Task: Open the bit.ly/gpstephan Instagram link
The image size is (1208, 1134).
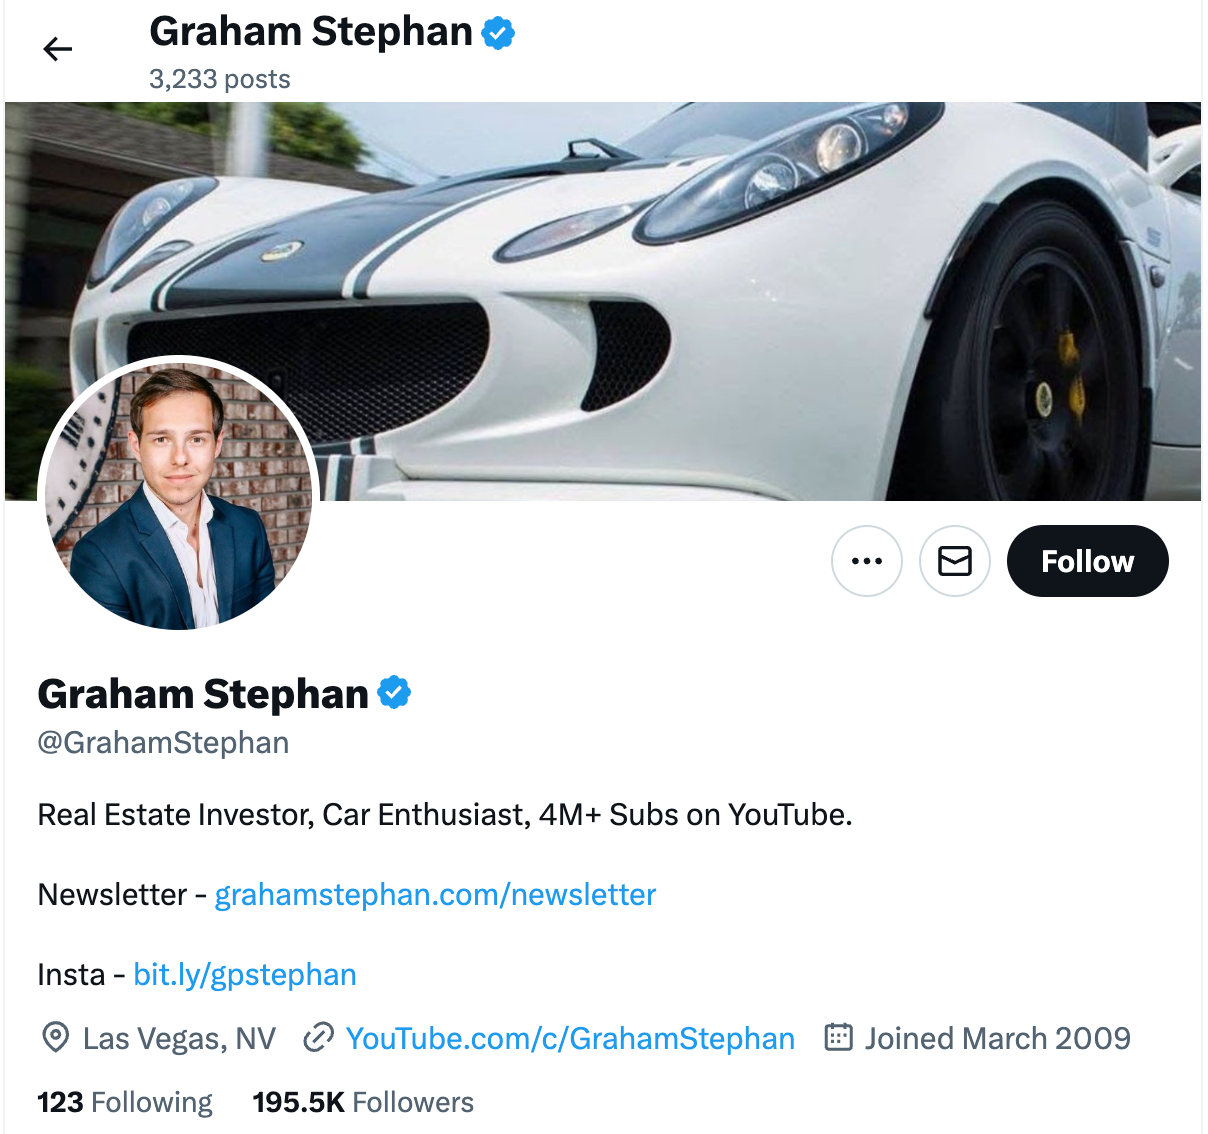Action: tap(245, 974)
